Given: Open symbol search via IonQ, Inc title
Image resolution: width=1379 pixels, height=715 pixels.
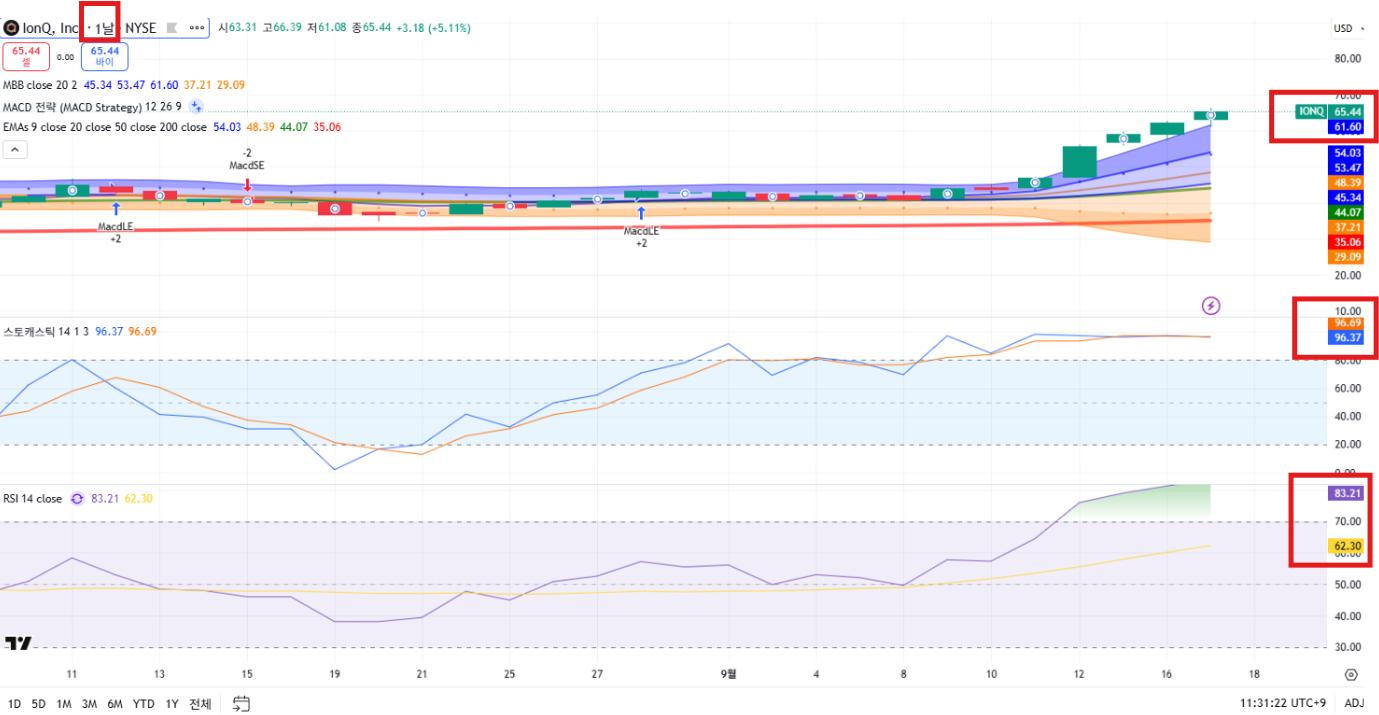Looking at the screenshot, I should [x=51, y=28].
